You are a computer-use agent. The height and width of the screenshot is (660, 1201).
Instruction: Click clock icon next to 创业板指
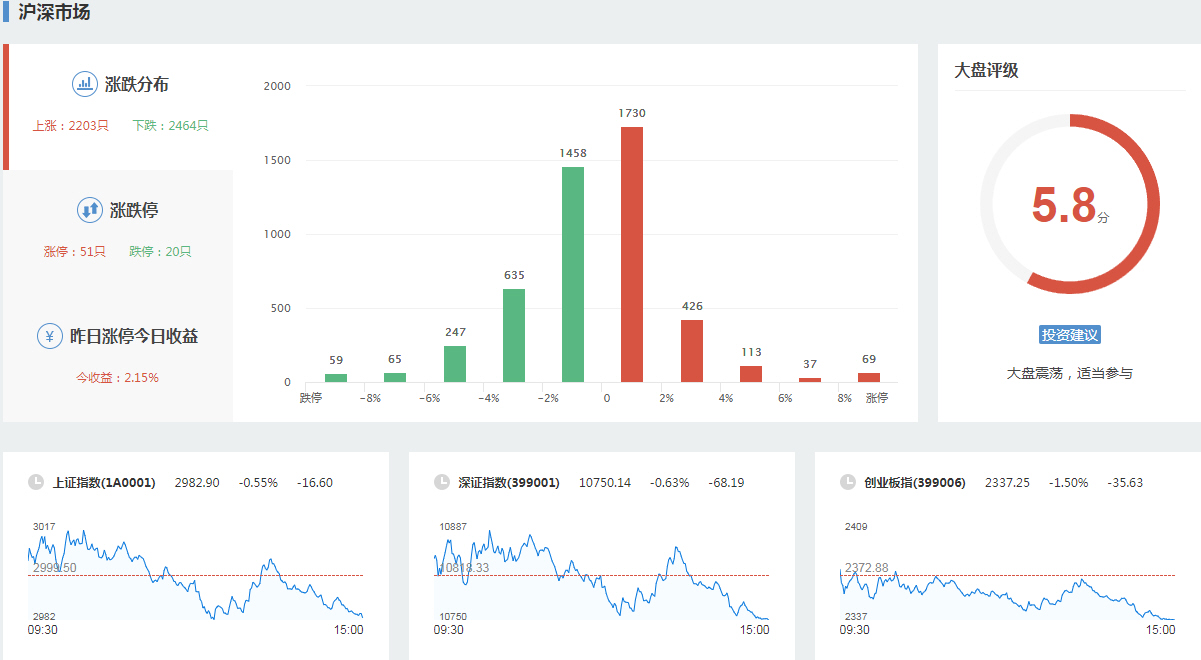click(848, 482)
